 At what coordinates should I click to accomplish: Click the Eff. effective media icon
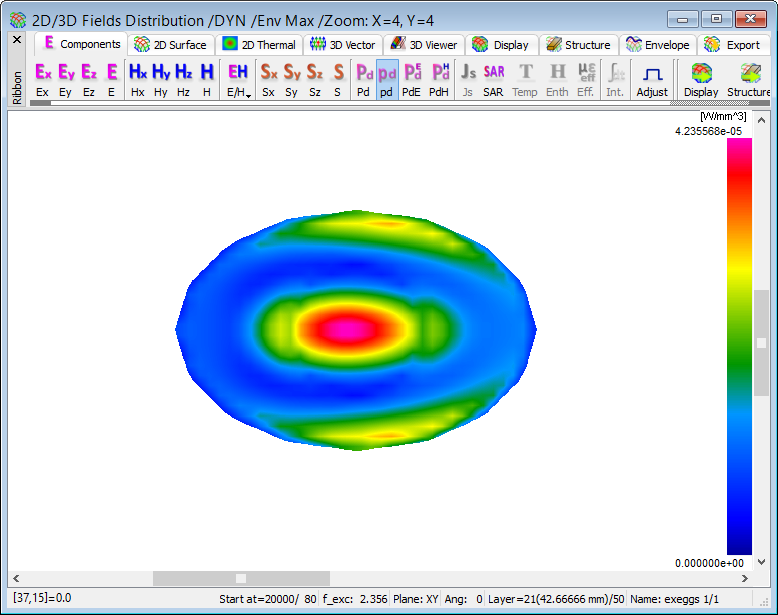[x=586, y=79]
